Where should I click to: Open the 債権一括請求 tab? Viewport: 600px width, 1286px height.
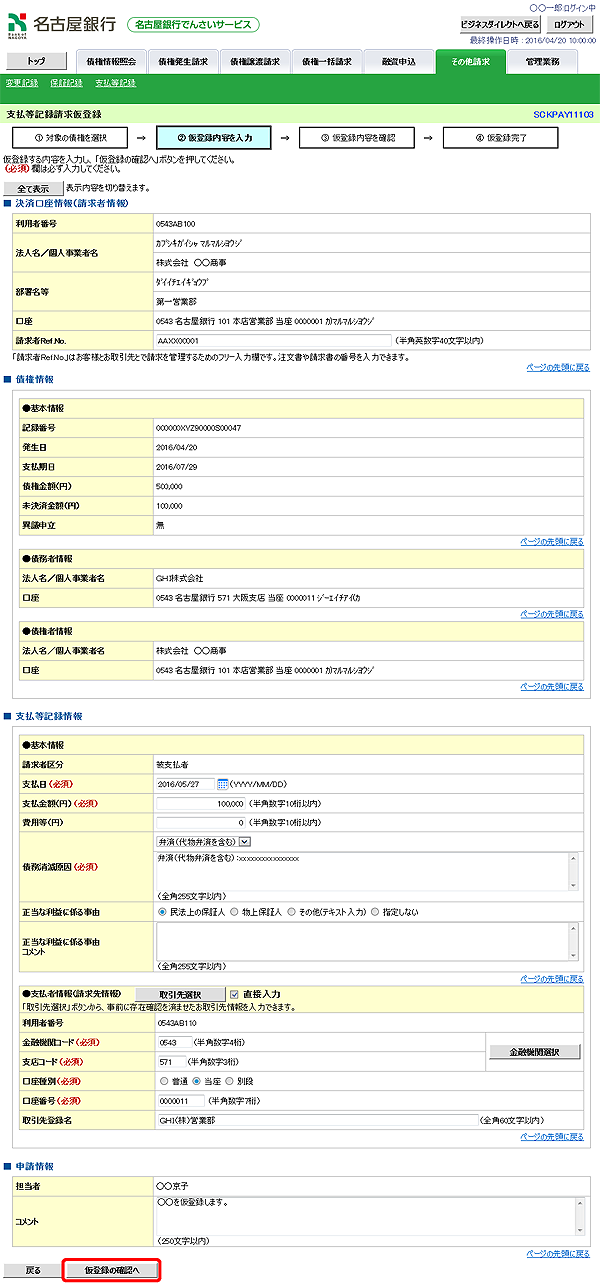326,62
